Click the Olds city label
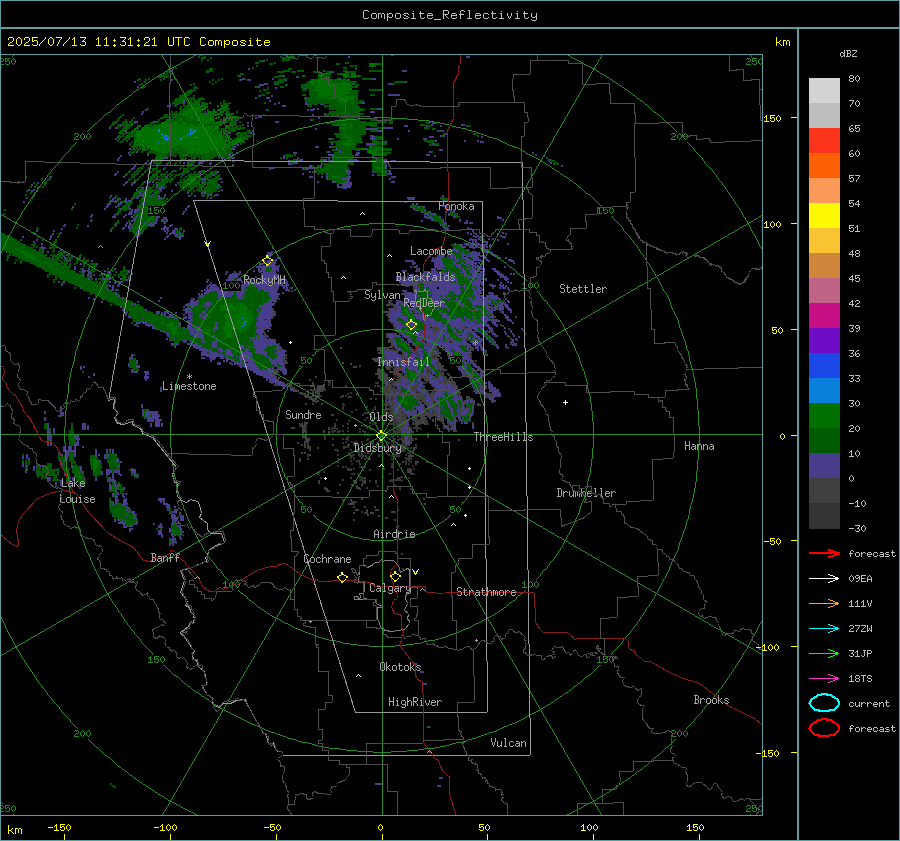 click(x=381, y=417)
